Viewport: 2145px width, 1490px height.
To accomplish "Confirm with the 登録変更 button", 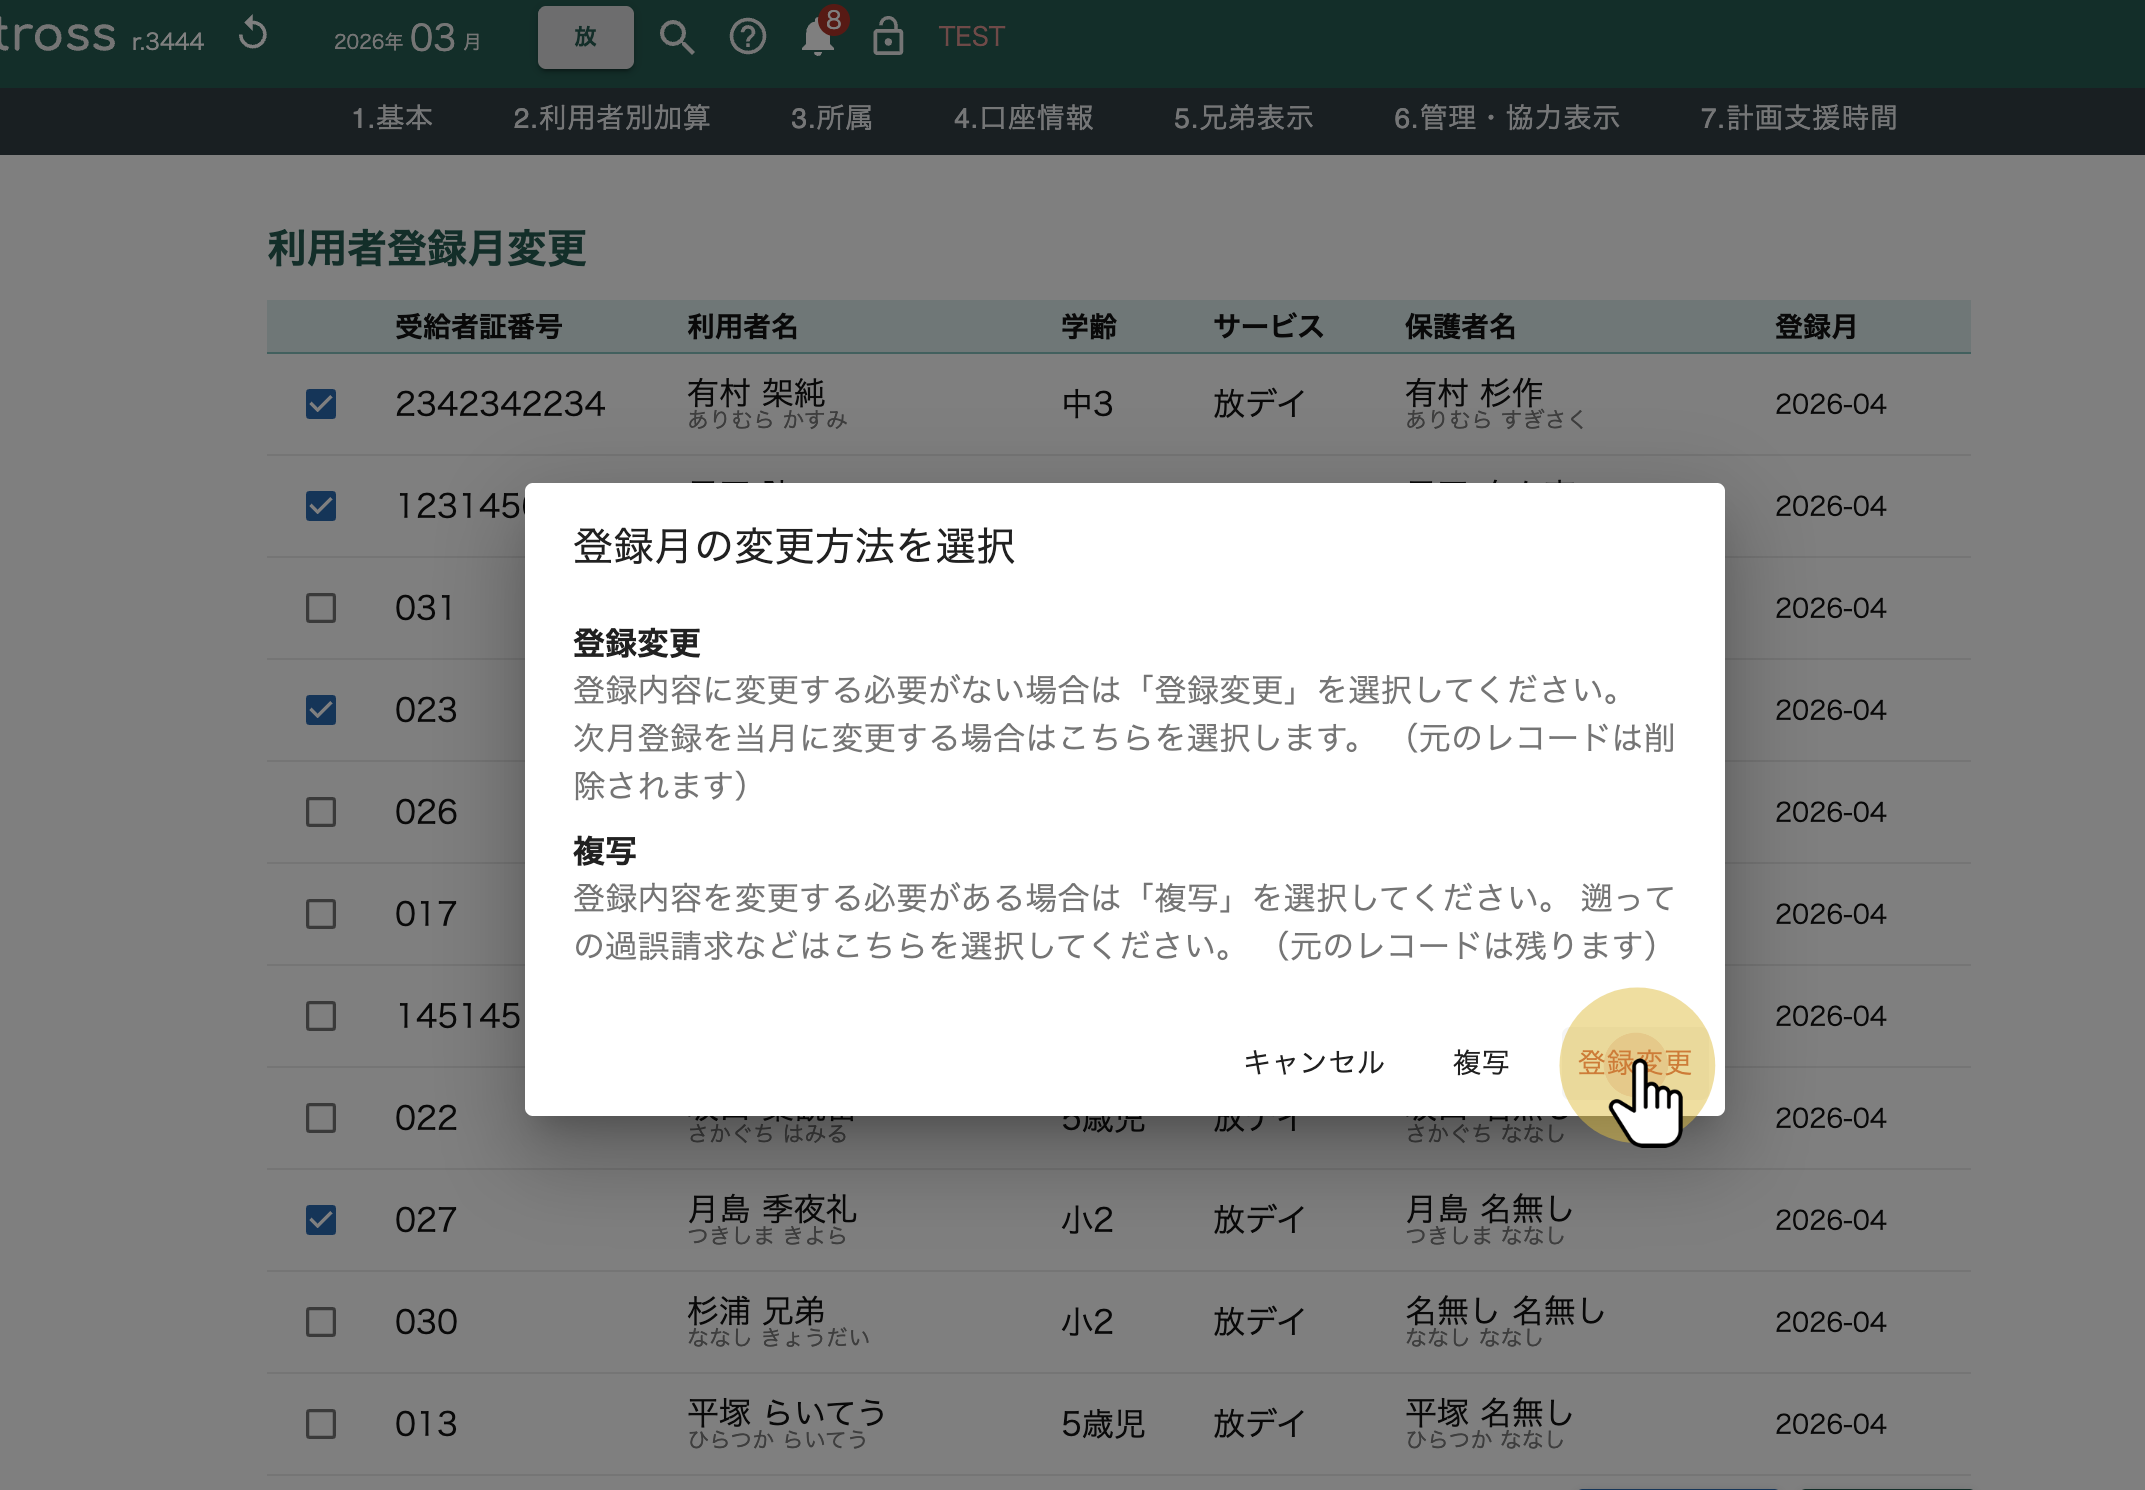I will click(x=1634, y=1062).
